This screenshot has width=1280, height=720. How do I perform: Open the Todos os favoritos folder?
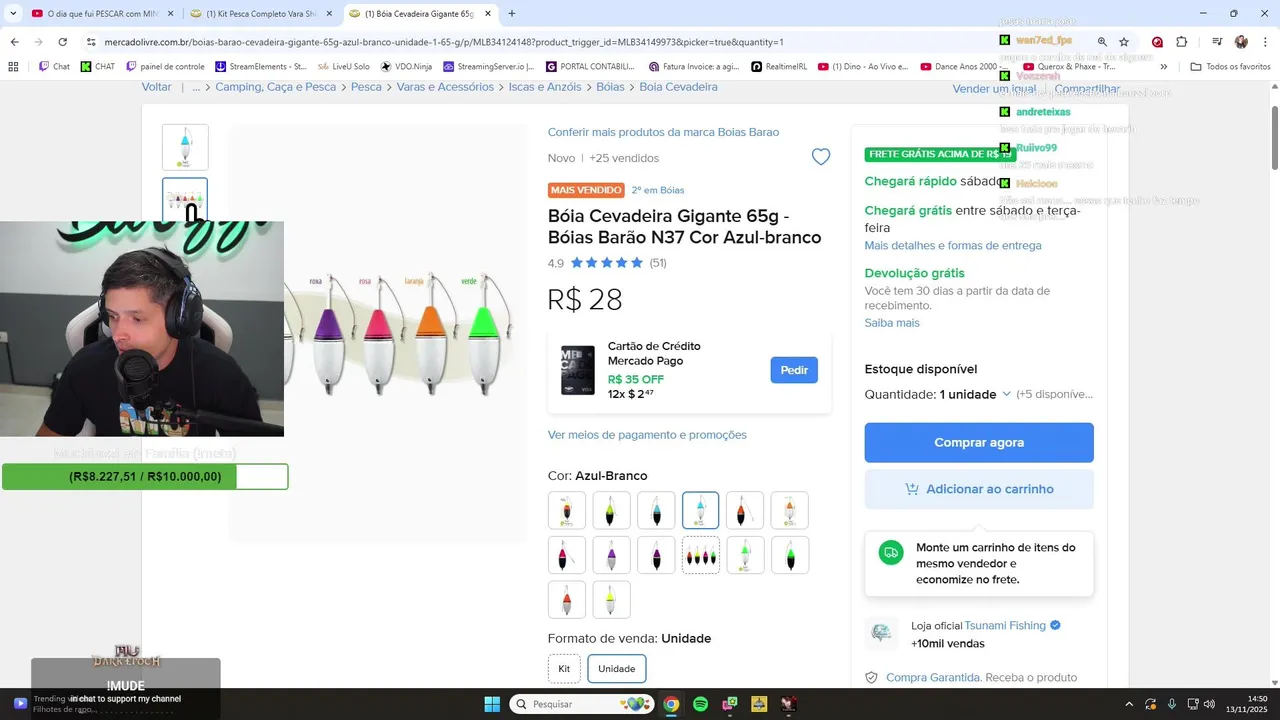point(1230,67)
